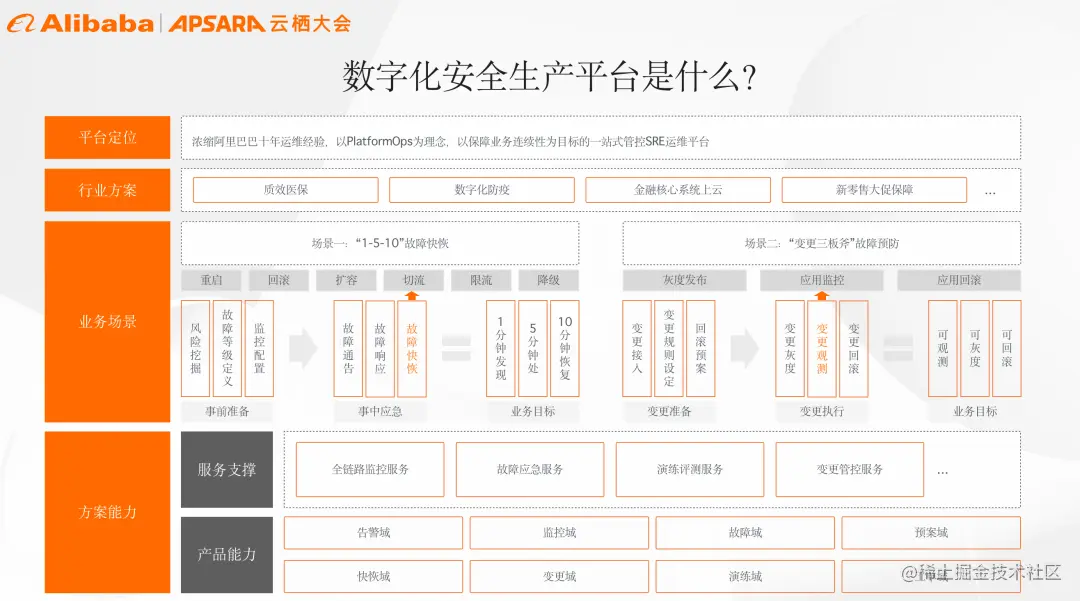Click the 全链路监控服务 box
This screenshot has width=1080, height=601.
(x=370, y=470)
